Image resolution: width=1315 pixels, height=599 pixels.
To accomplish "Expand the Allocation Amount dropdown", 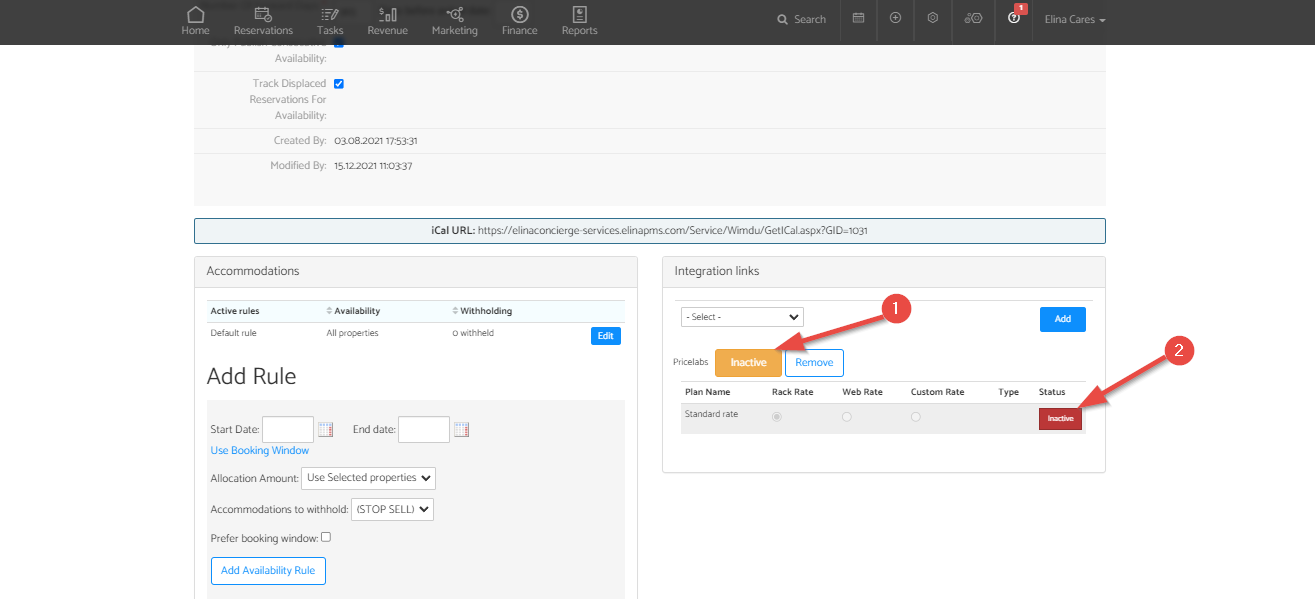I will coord(368,478).
